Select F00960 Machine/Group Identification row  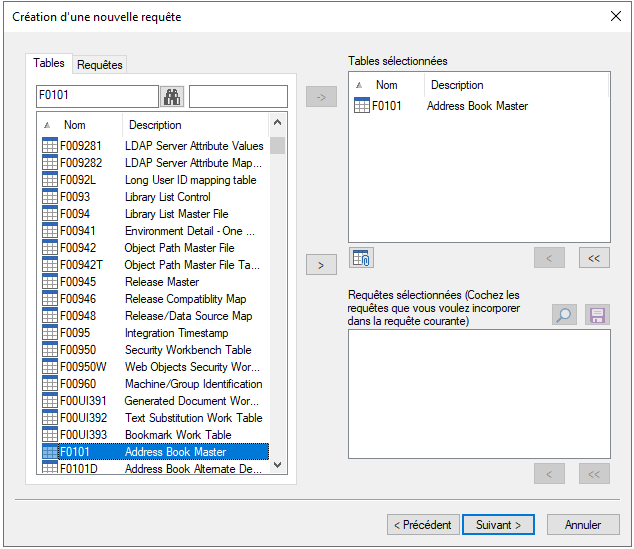point(155,383)
